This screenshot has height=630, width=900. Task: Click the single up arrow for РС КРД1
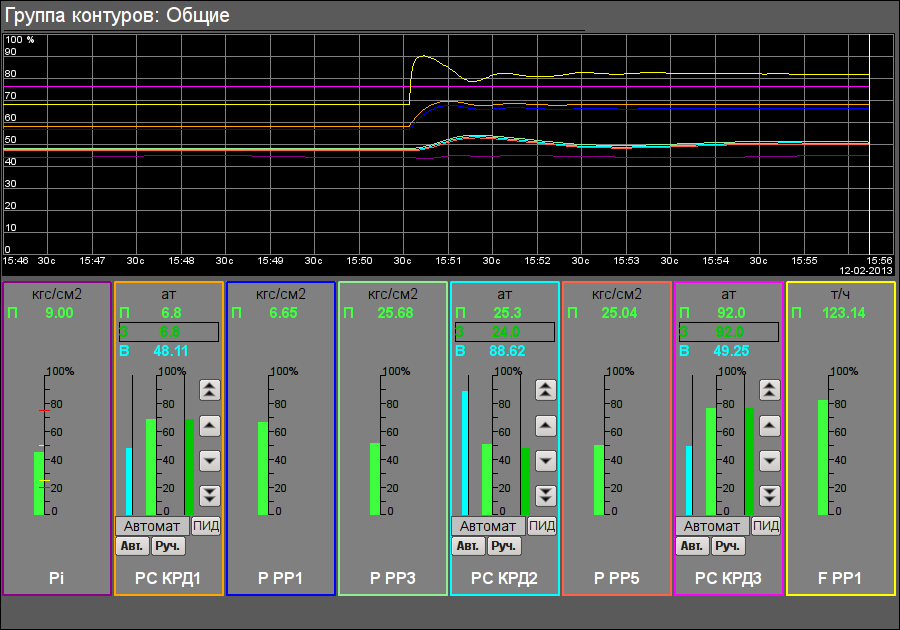pos(210,426)
